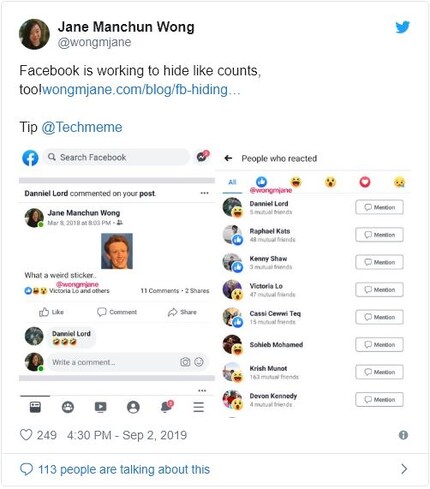Open the post's three-dot options menu
Screen dimensions: 430x489
[204, 193]
